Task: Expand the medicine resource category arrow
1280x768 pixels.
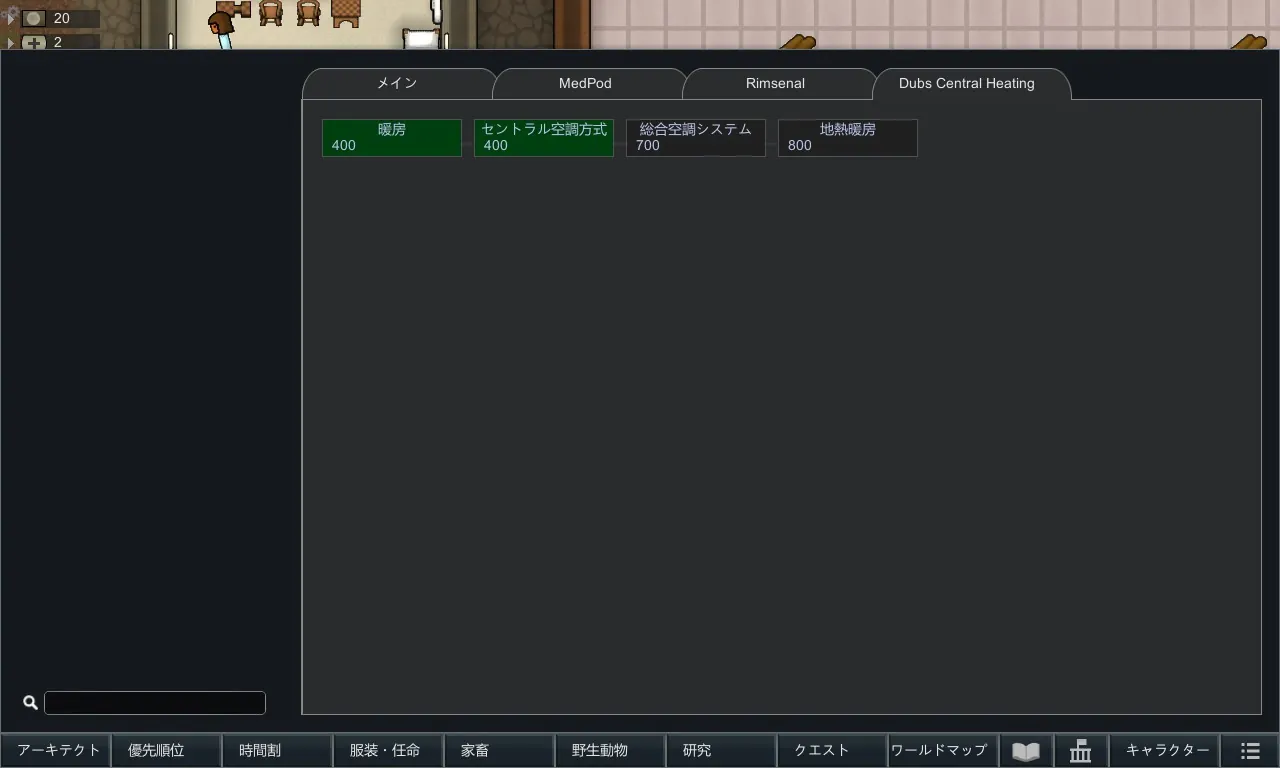Action: 11,43
